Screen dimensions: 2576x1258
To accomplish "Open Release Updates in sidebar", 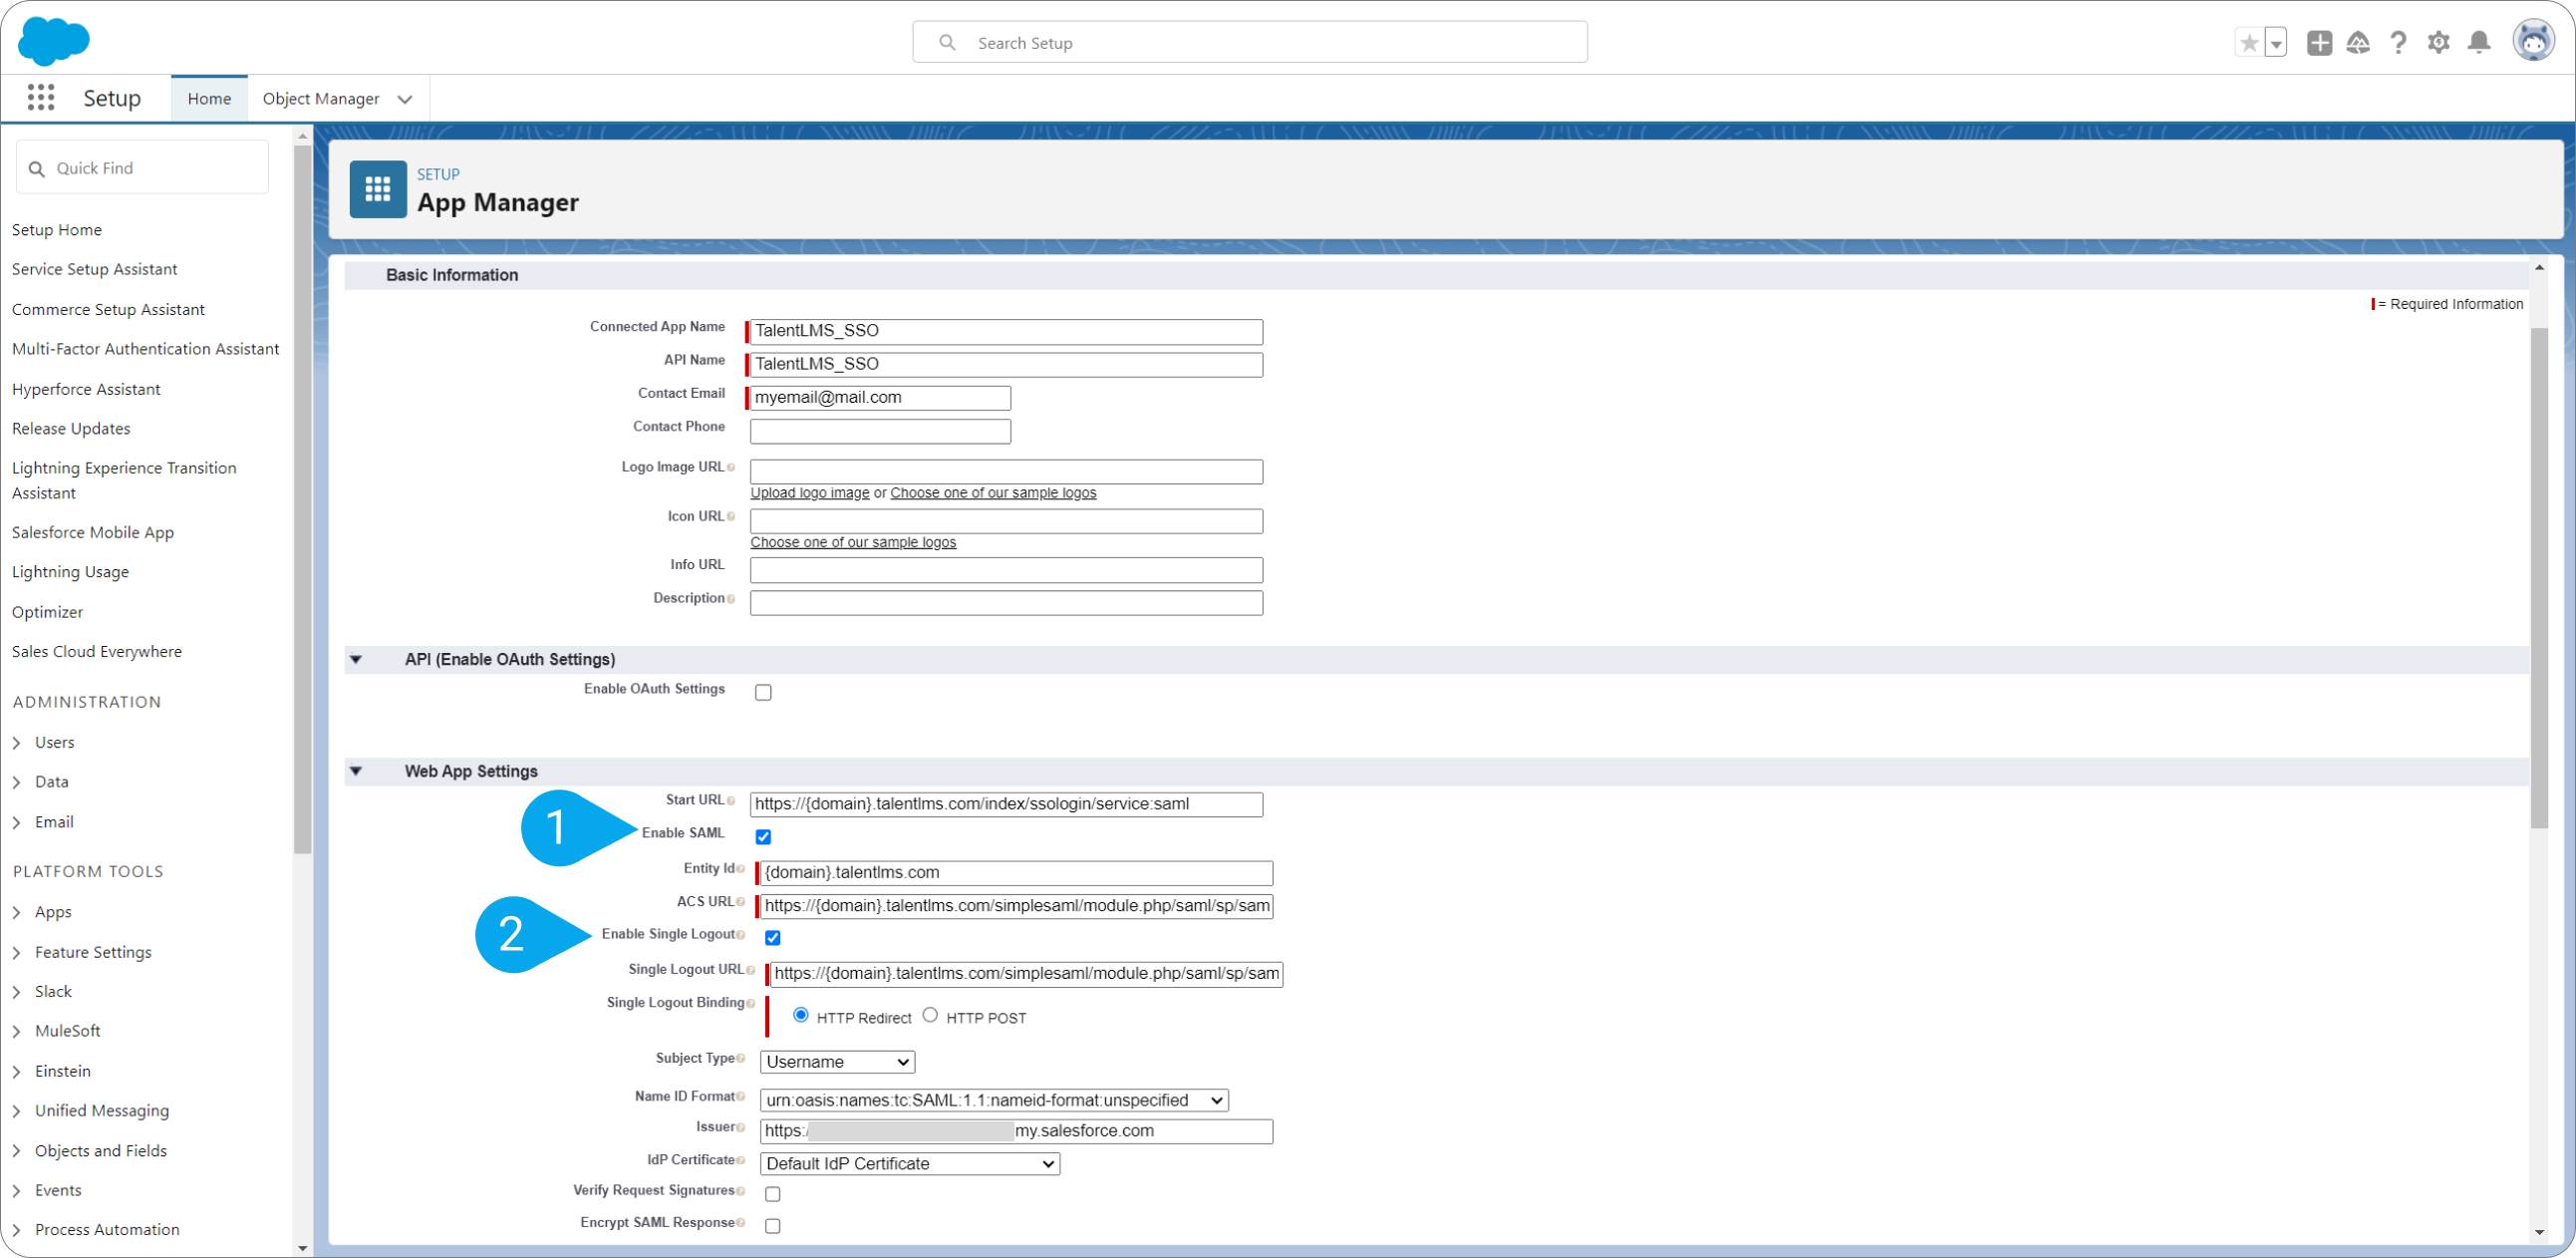I will pyautogui.click(x=71, y=429).
